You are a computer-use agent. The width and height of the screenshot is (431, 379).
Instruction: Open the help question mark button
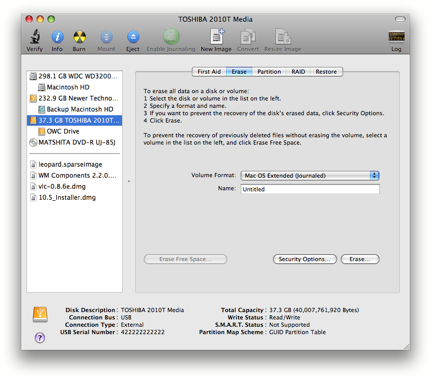40,338
